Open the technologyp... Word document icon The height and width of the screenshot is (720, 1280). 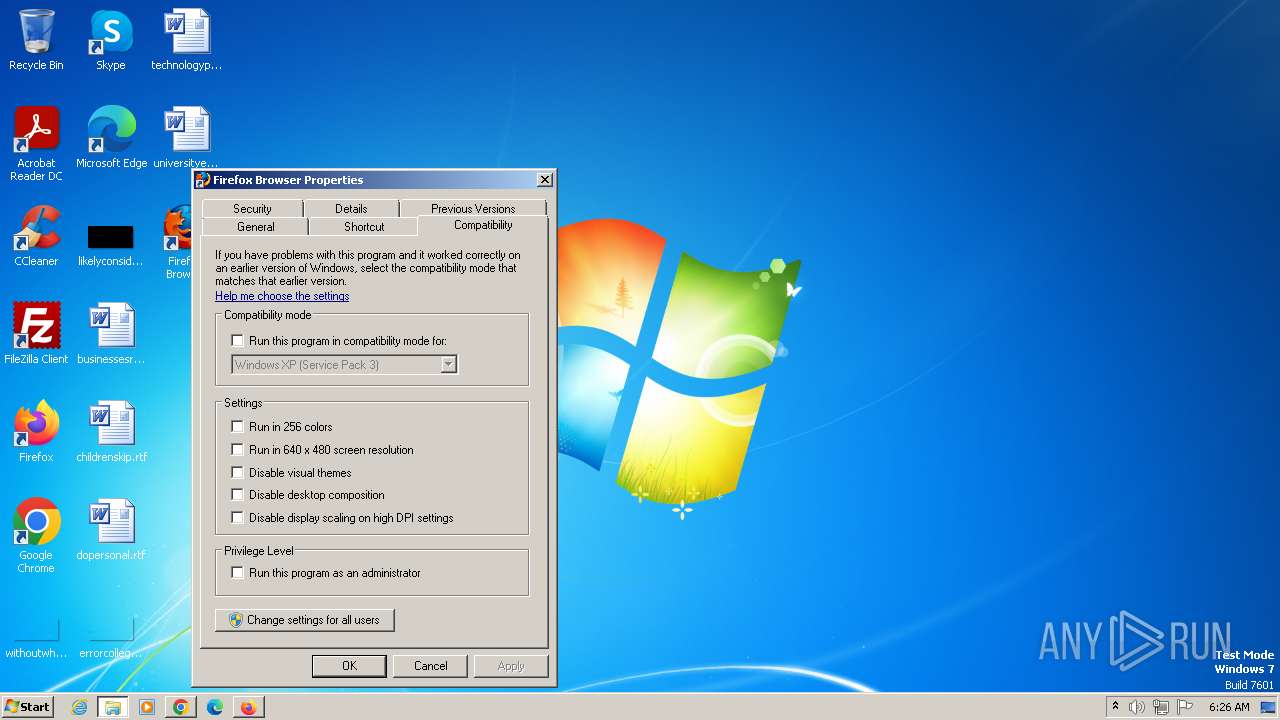[186, 40]
